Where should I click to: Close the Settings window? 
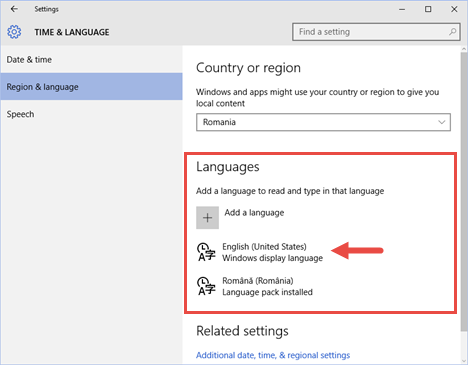click(x=454, y=9)
